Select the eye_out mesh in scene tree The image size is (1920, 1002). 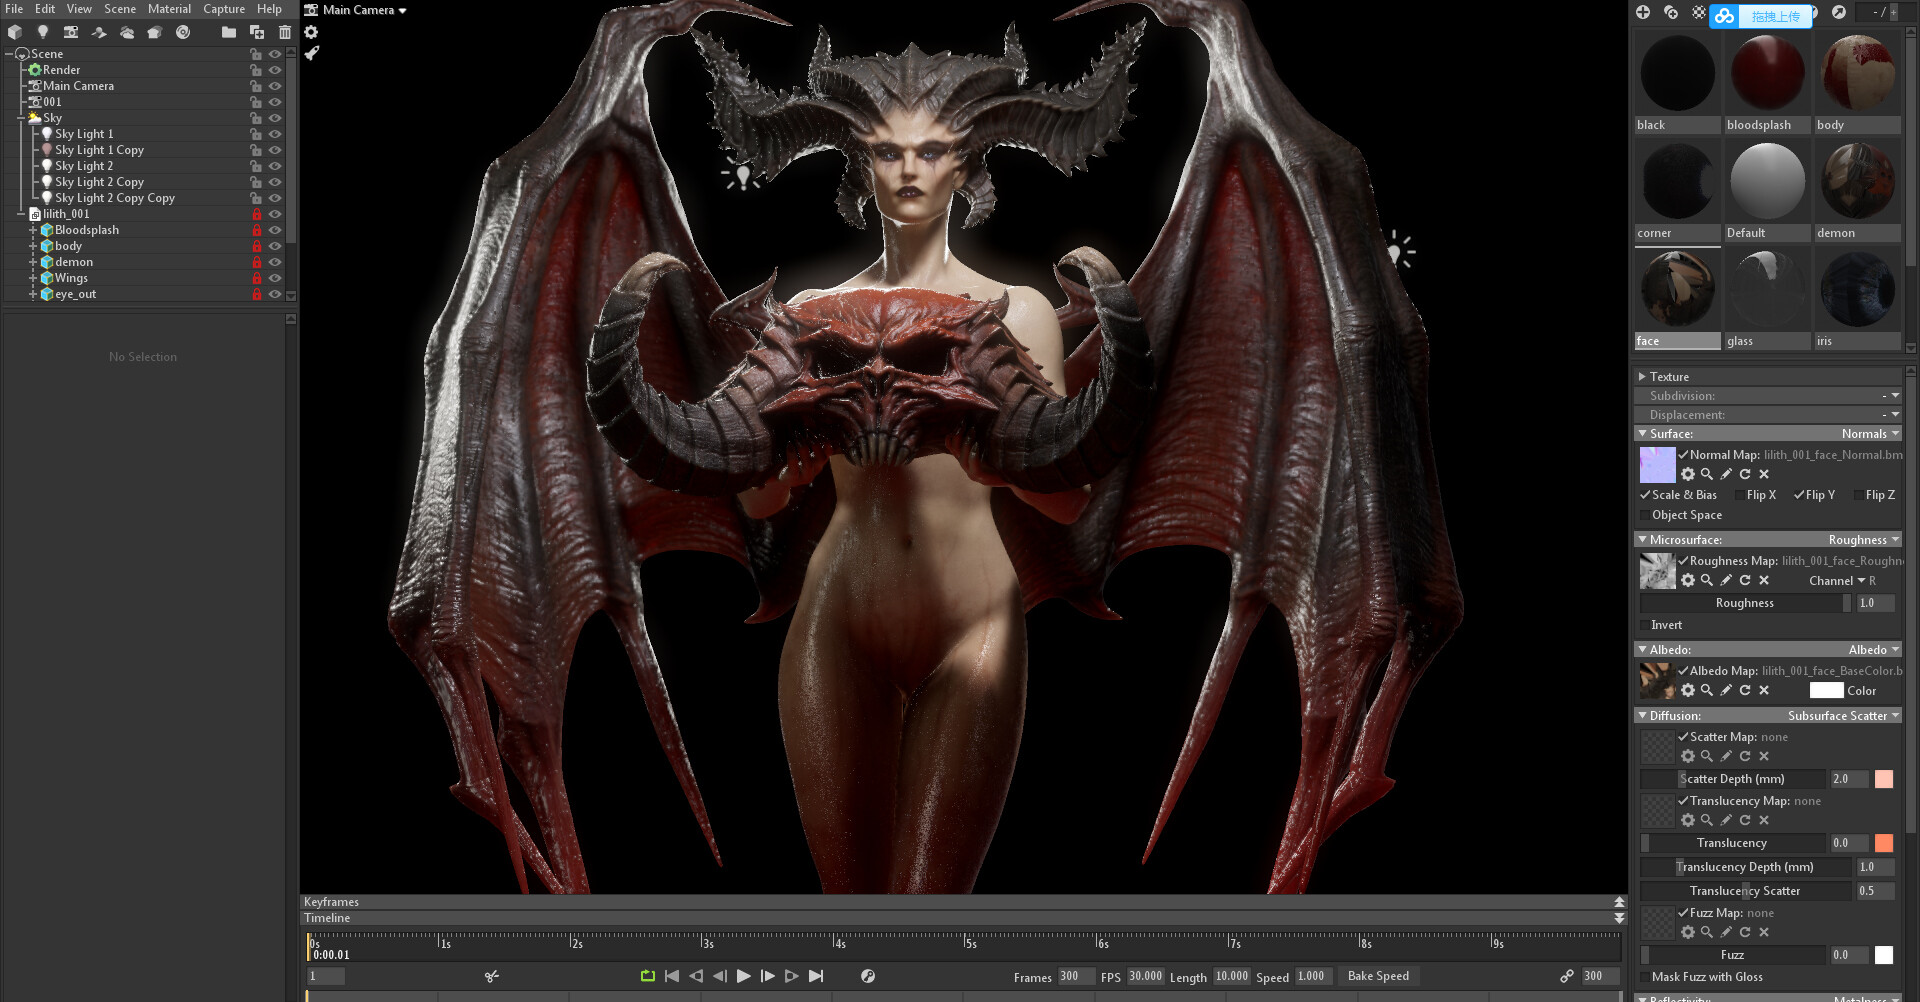(75, 294)
